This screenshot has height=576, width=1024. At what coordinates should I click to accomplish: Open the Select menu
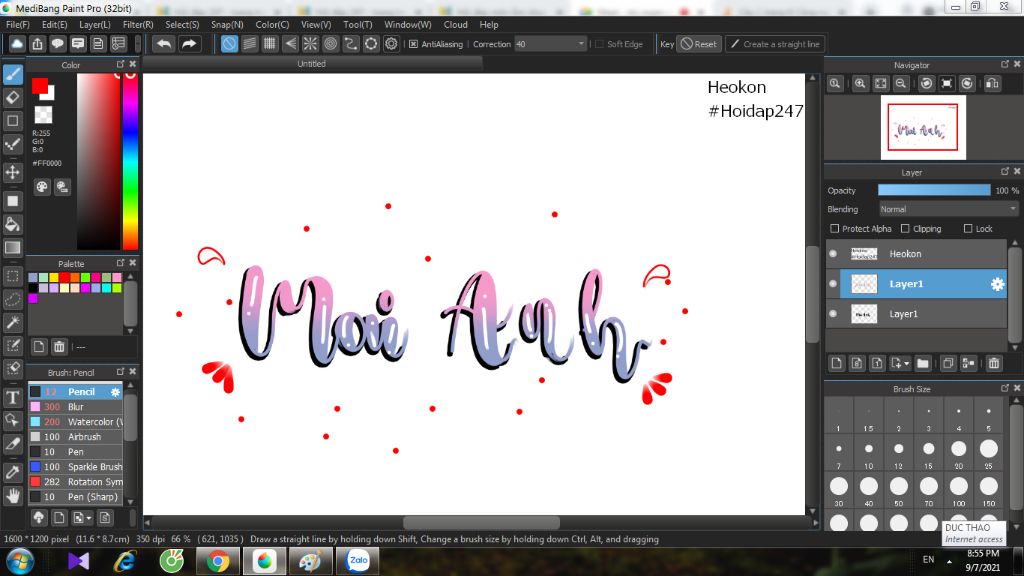click(x=182, y=25)
